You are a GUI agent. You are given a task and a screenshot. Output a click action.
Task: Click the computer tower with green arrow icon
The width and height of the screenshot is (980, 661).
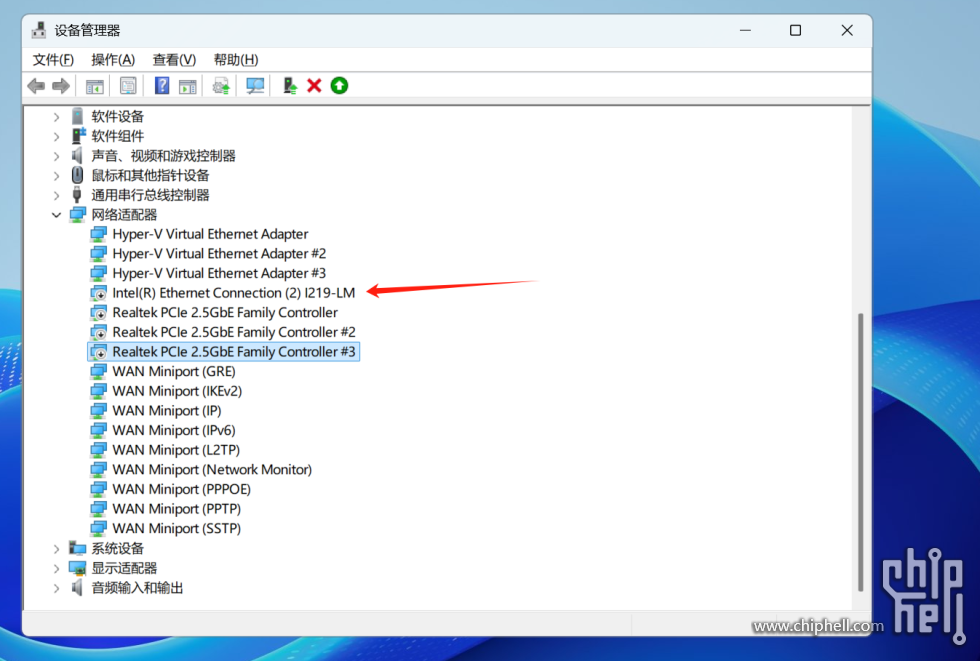coord(290,86)
